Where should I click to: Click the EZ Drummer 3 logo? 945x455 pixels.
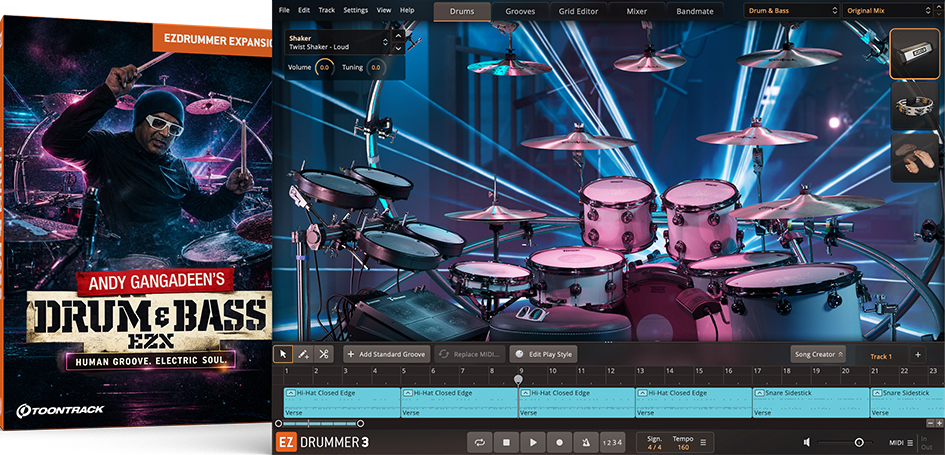[x=322, y=442]
